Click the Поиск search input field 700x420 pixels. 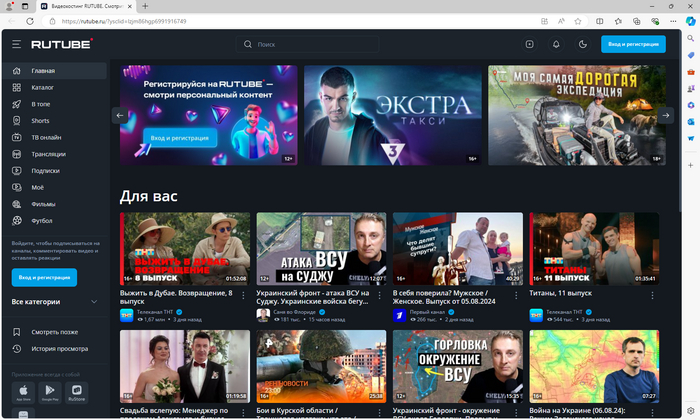point(308,44)
